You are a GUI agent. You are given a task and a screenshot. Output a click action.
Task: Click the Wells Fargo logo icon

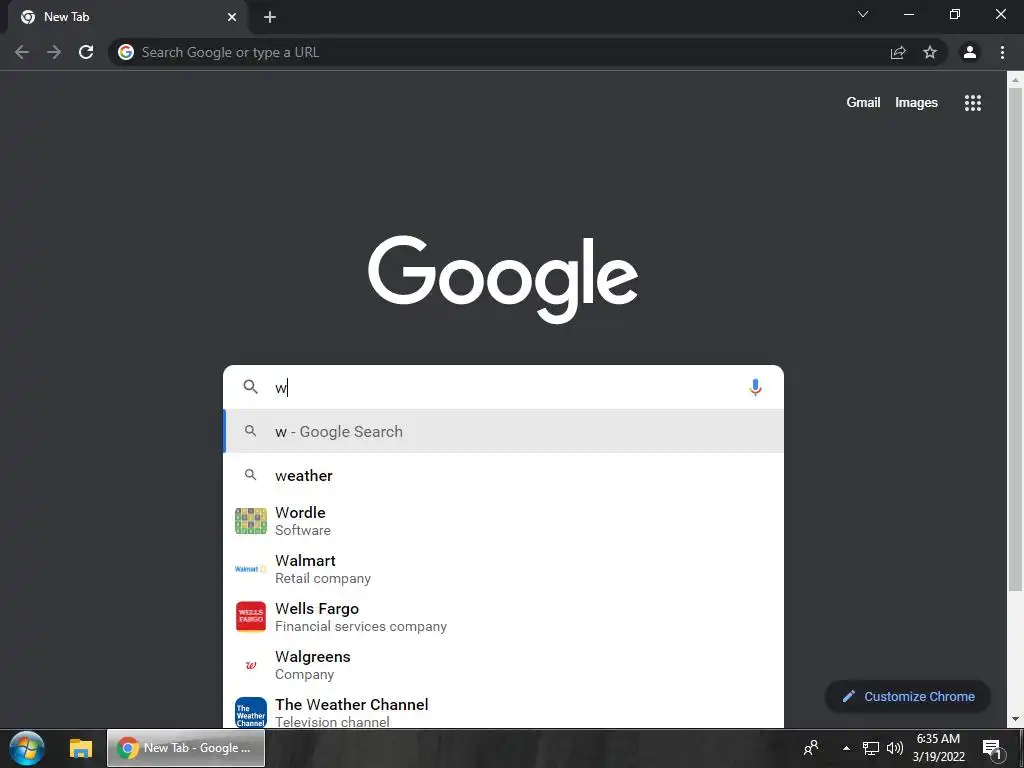click(x=251, y=617)
